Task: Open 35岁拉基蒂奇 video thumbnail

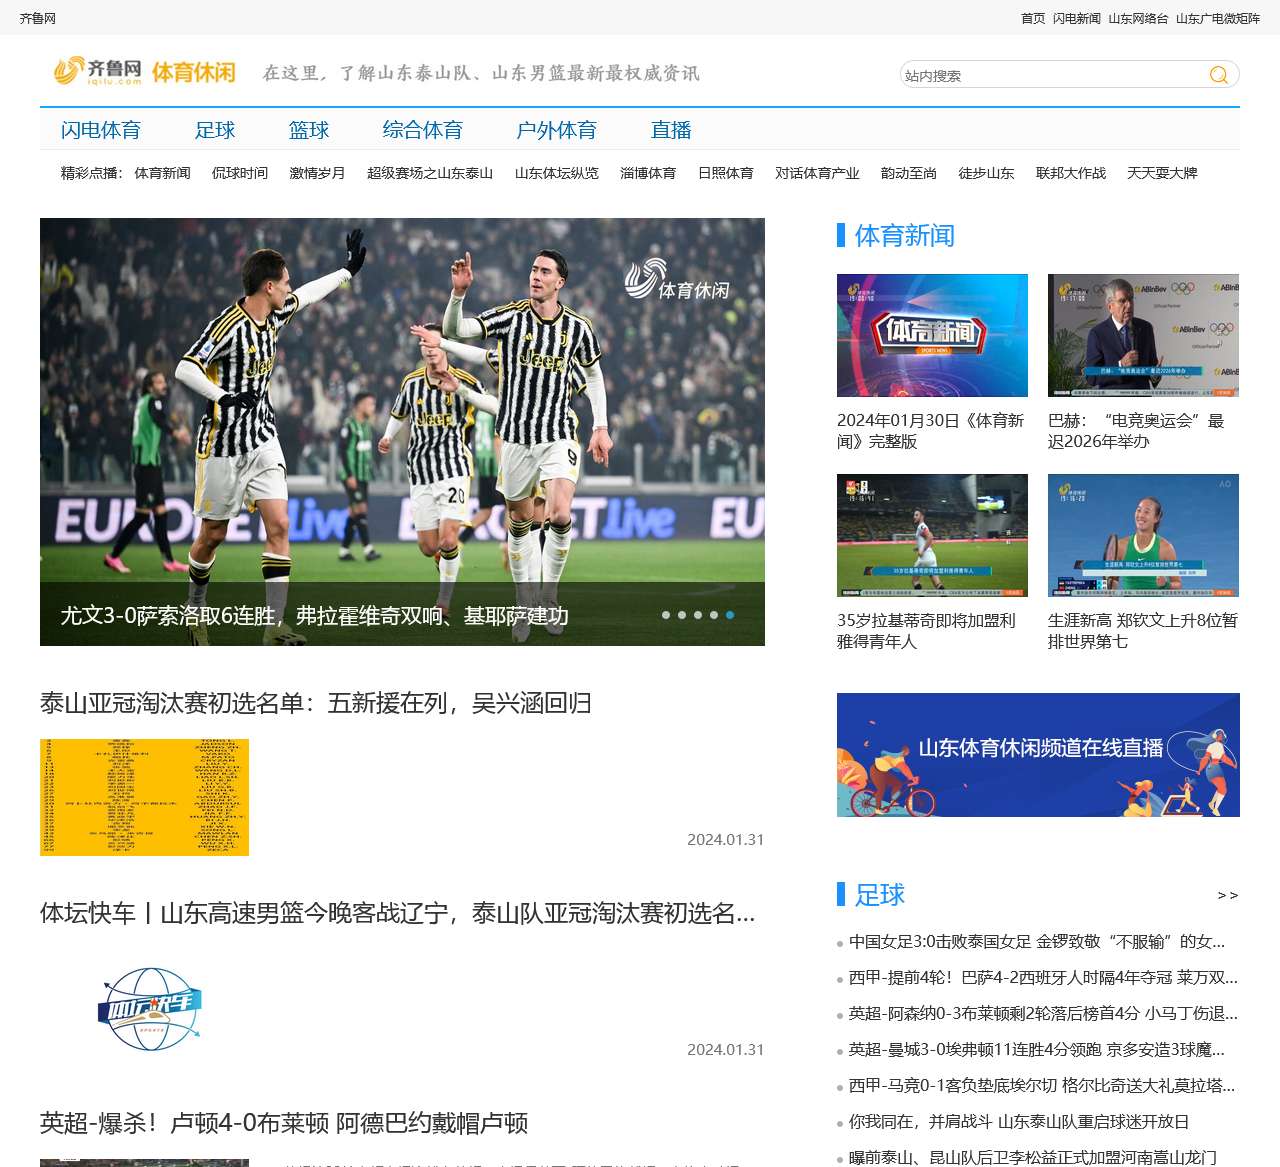Action: pyautogui.click(x=932, y=535)
